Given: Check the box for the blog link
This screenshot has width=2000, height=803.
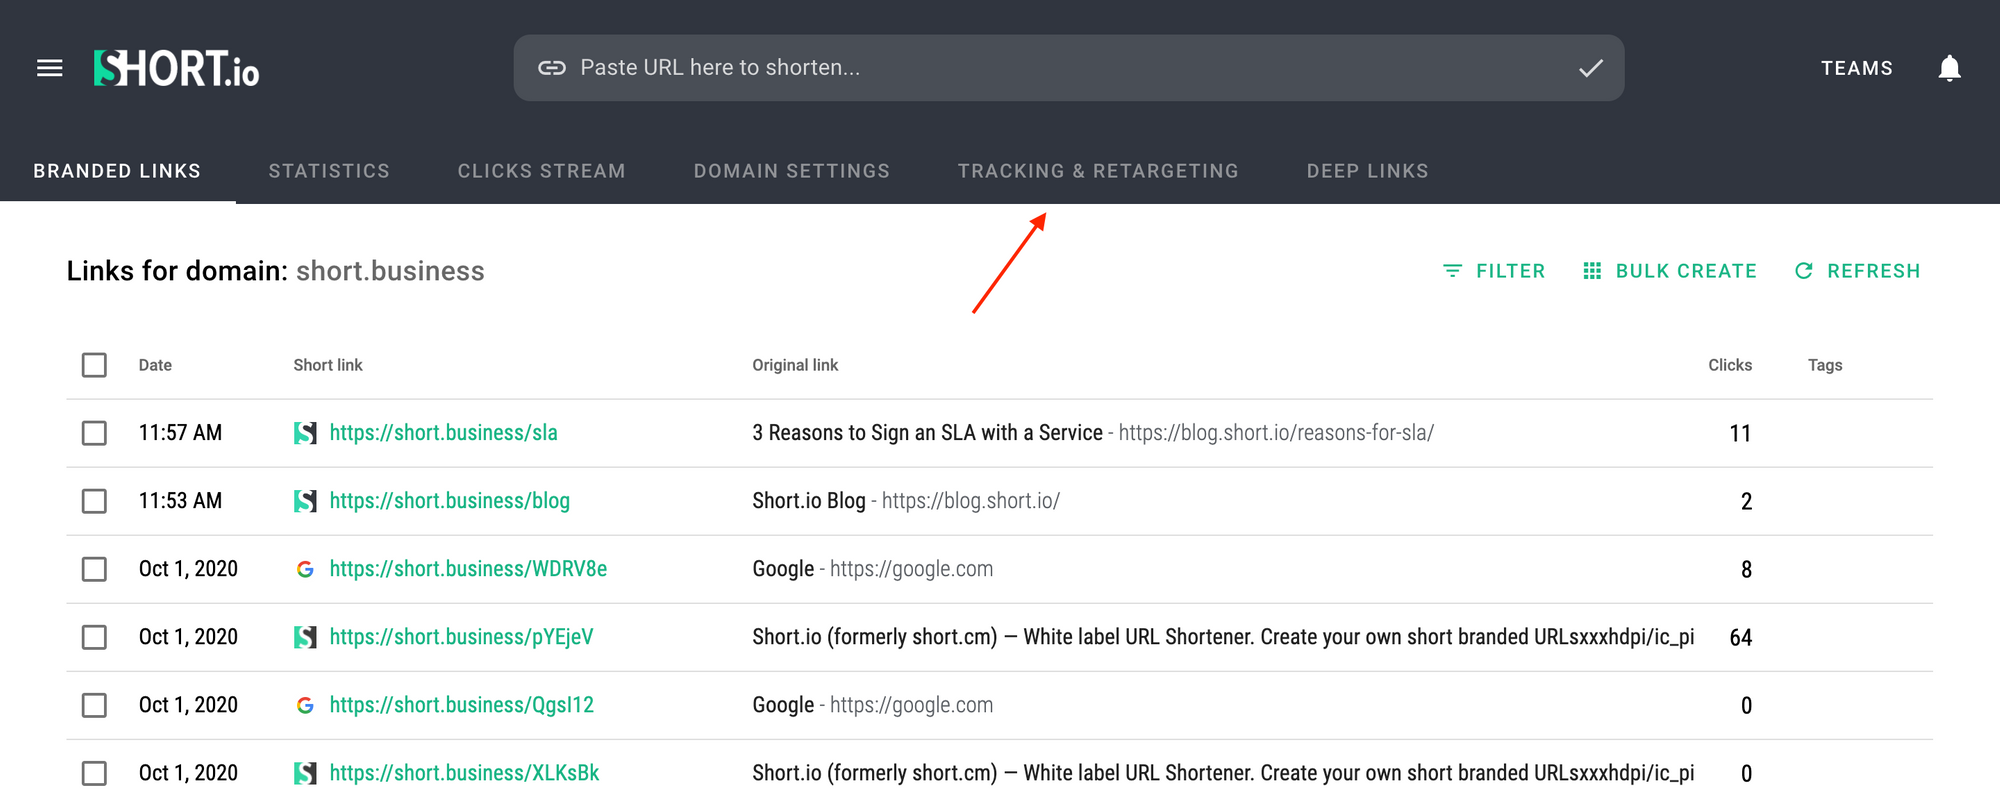Looking at the screenshot, I should pyautogui.click(x=94, y=501).
